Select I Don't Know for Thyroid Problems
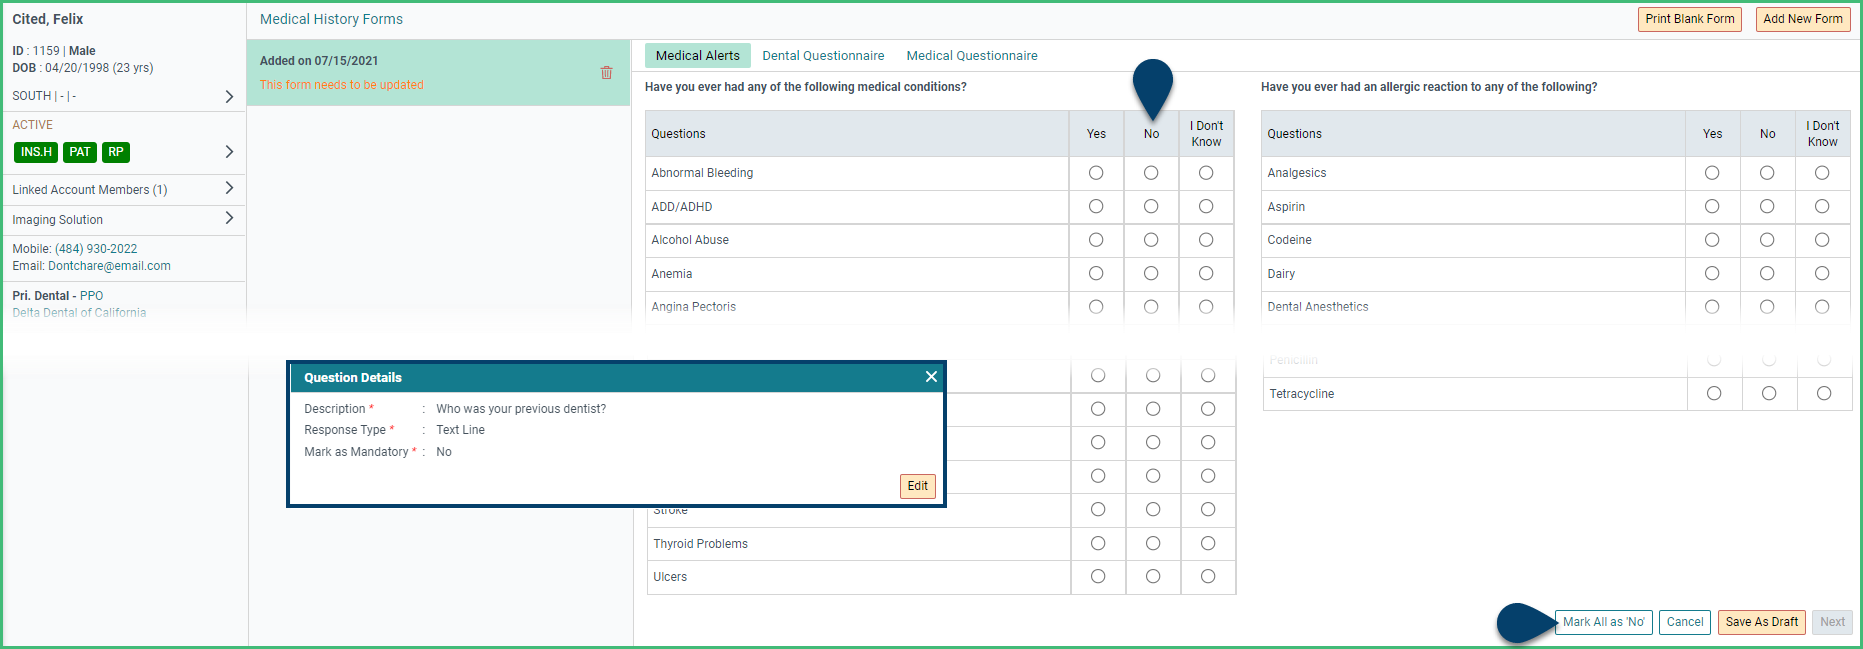 coord(1208,543)
